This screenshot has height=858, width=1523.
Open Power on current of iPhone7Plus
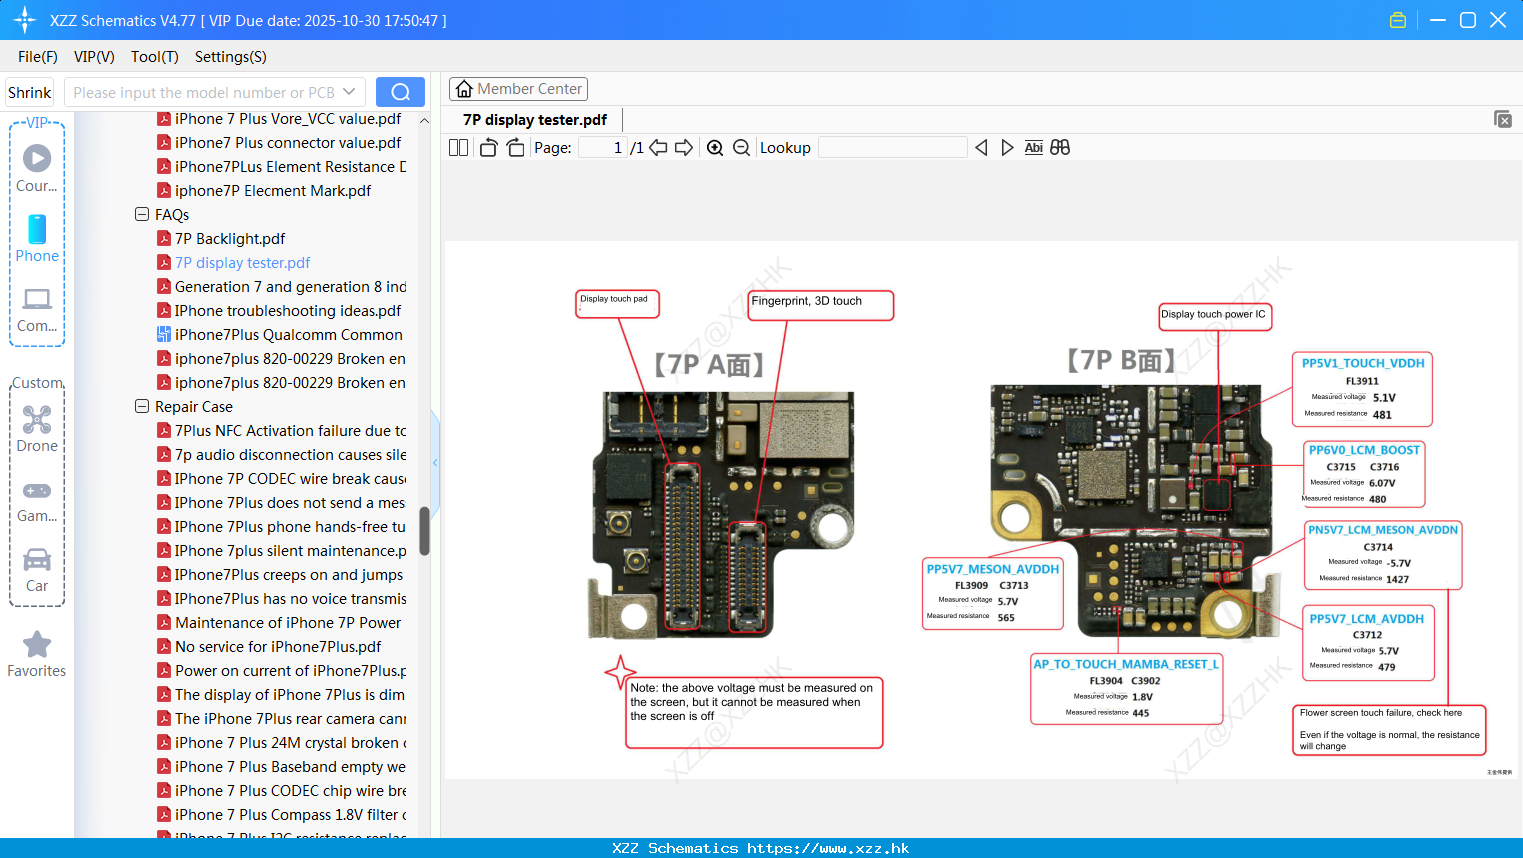point(290,670)
